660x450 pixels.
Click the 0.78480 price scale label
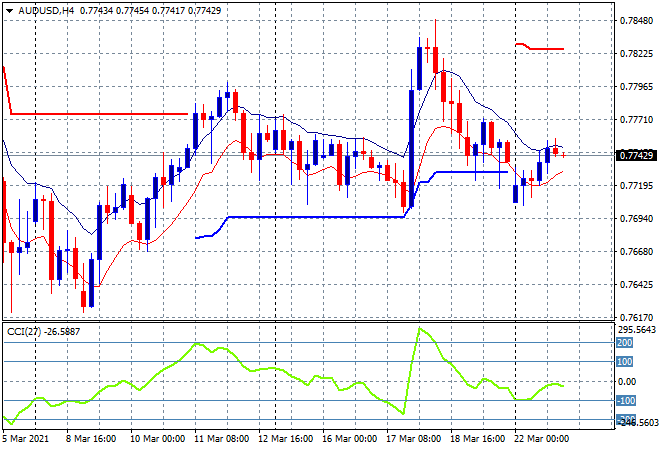click(636, 20)
